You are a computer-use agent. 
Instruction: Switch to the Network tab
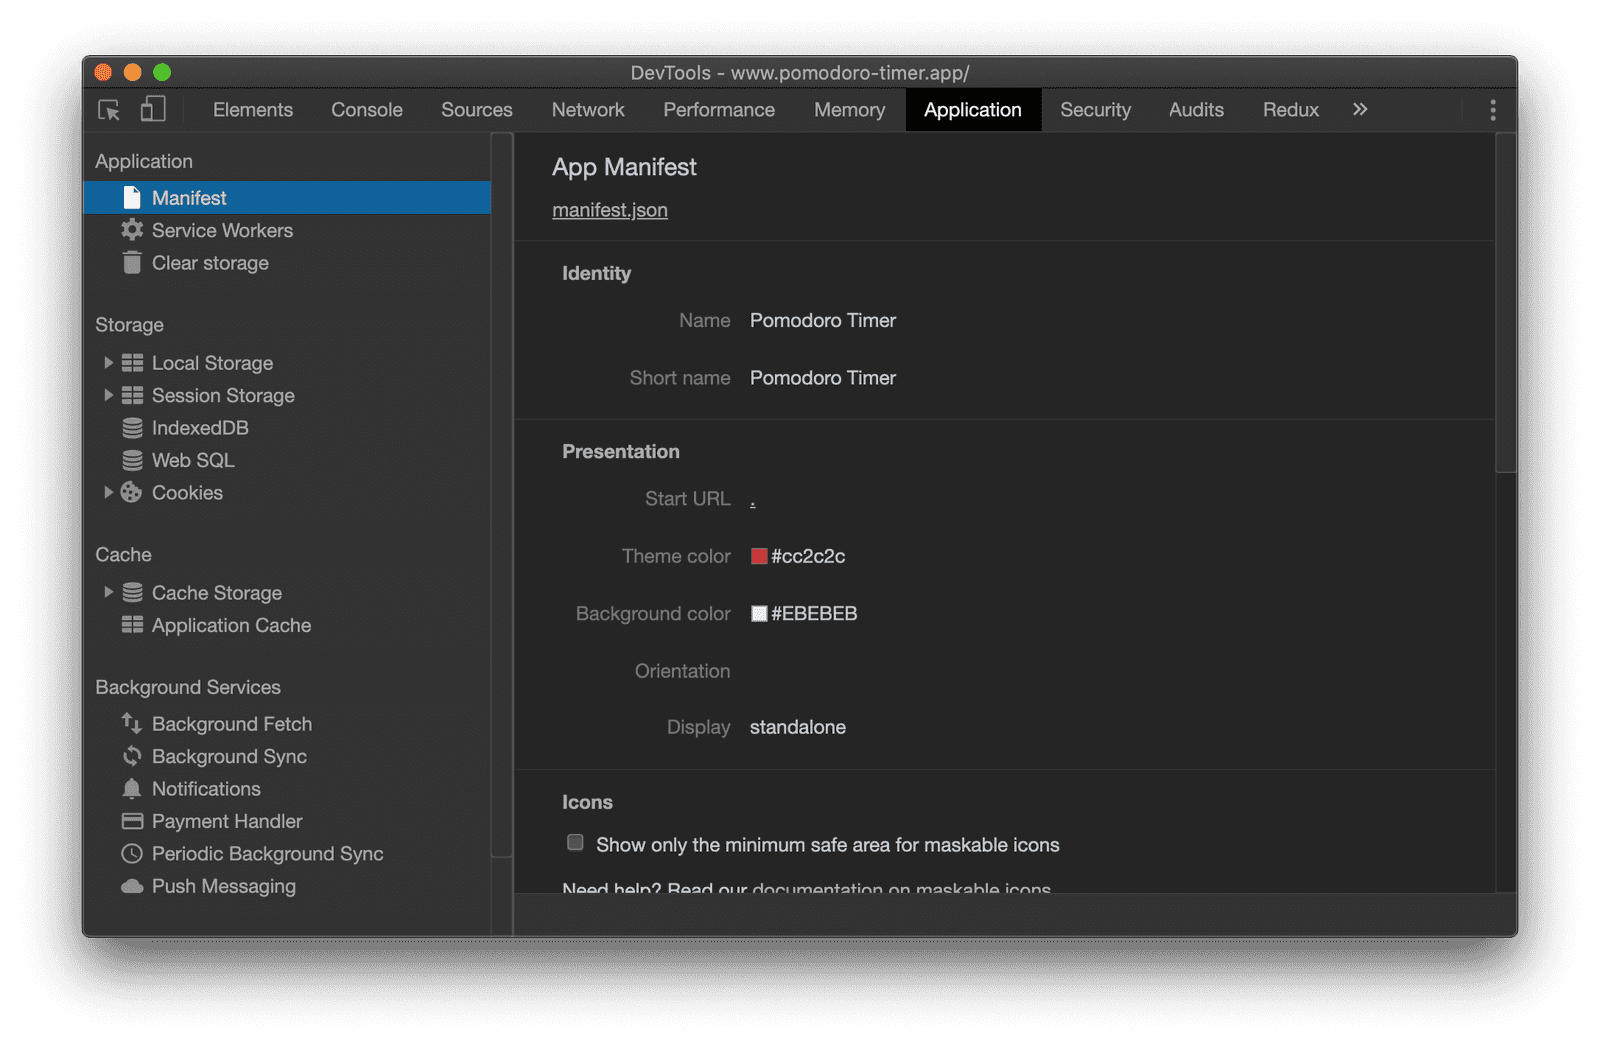pos(588,110)
